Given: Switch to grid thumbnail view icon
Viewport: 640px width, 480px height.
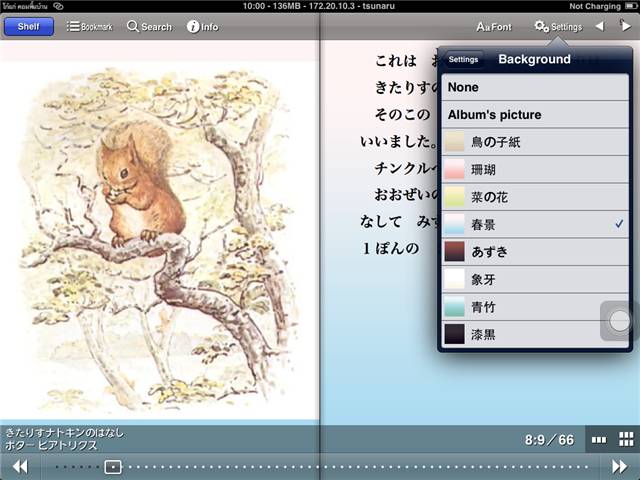Looking at the screenshot, I should 626,440.
